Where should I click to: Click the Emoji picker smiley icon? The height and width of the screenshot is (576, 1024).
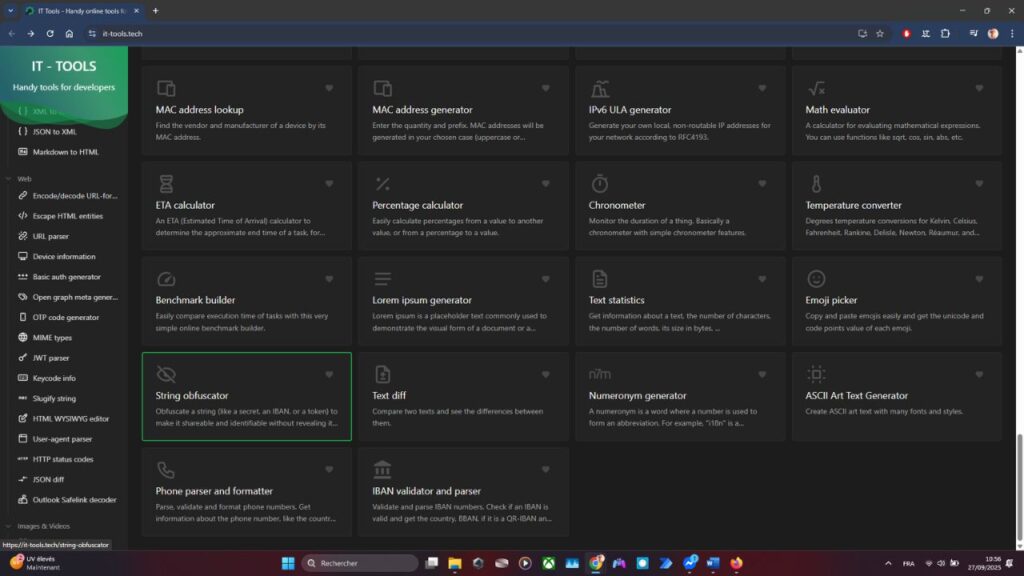click(816, 279)
